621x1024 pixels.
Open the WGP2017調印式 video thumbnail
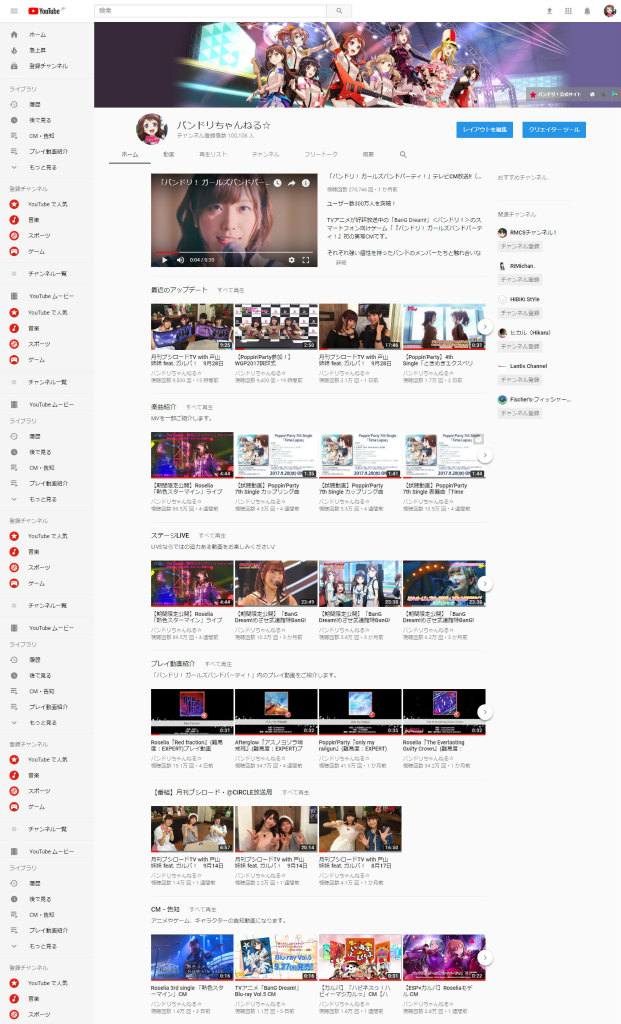click(276, 327)
